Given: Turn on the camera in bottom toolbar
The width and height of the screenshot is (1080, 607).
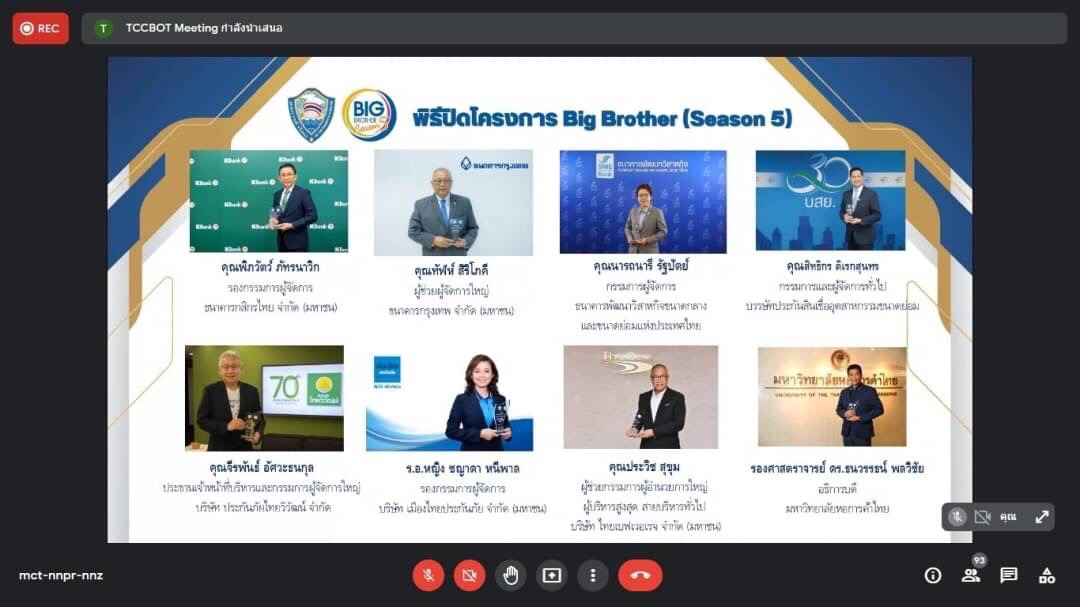Looking at the screenshot, I should [x=469, y=575].
